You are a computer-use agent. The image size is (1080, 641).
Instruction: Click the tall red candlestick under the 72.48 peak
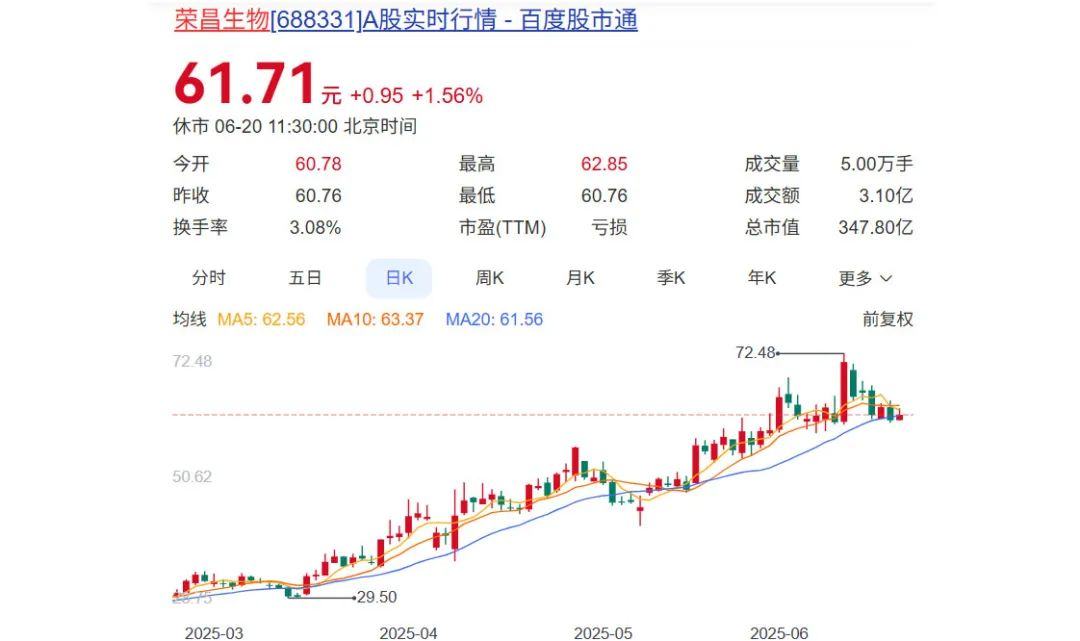(843, 390)
